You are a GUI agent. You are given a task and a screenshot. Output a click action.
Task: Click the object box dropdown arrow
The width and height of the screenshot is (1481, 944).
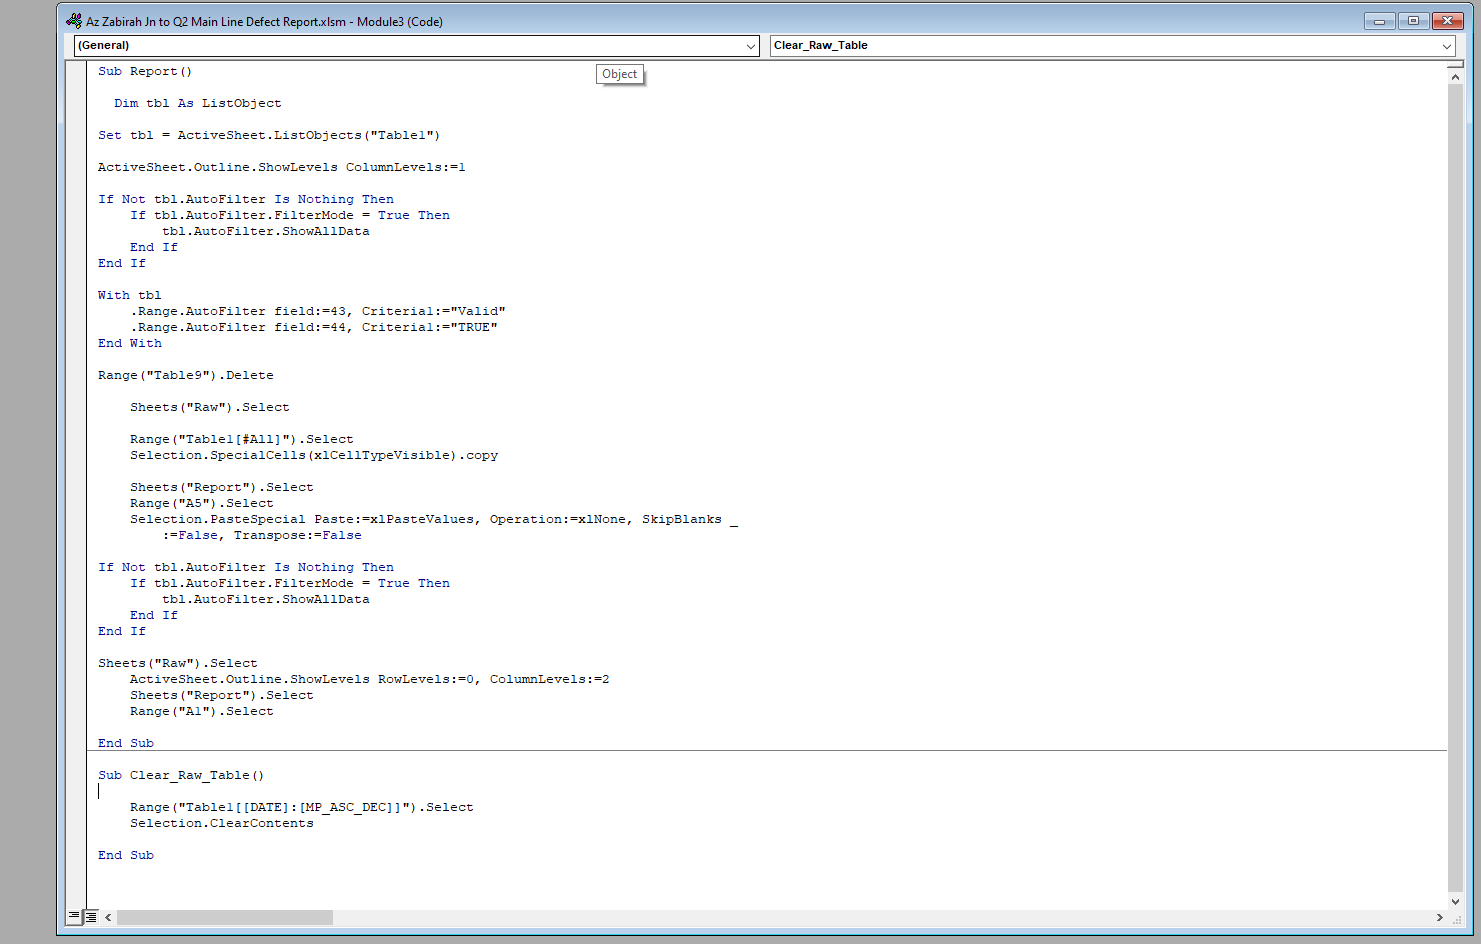pos(751,46)
